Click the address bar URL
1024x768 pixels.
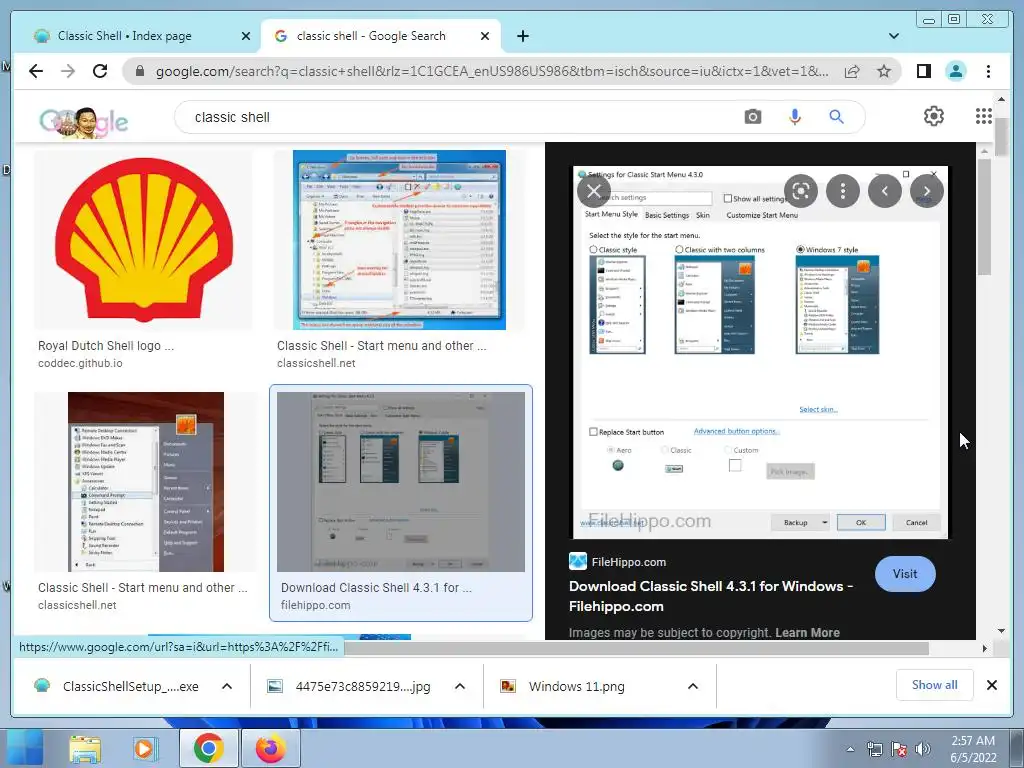click(x=492, y=71)
